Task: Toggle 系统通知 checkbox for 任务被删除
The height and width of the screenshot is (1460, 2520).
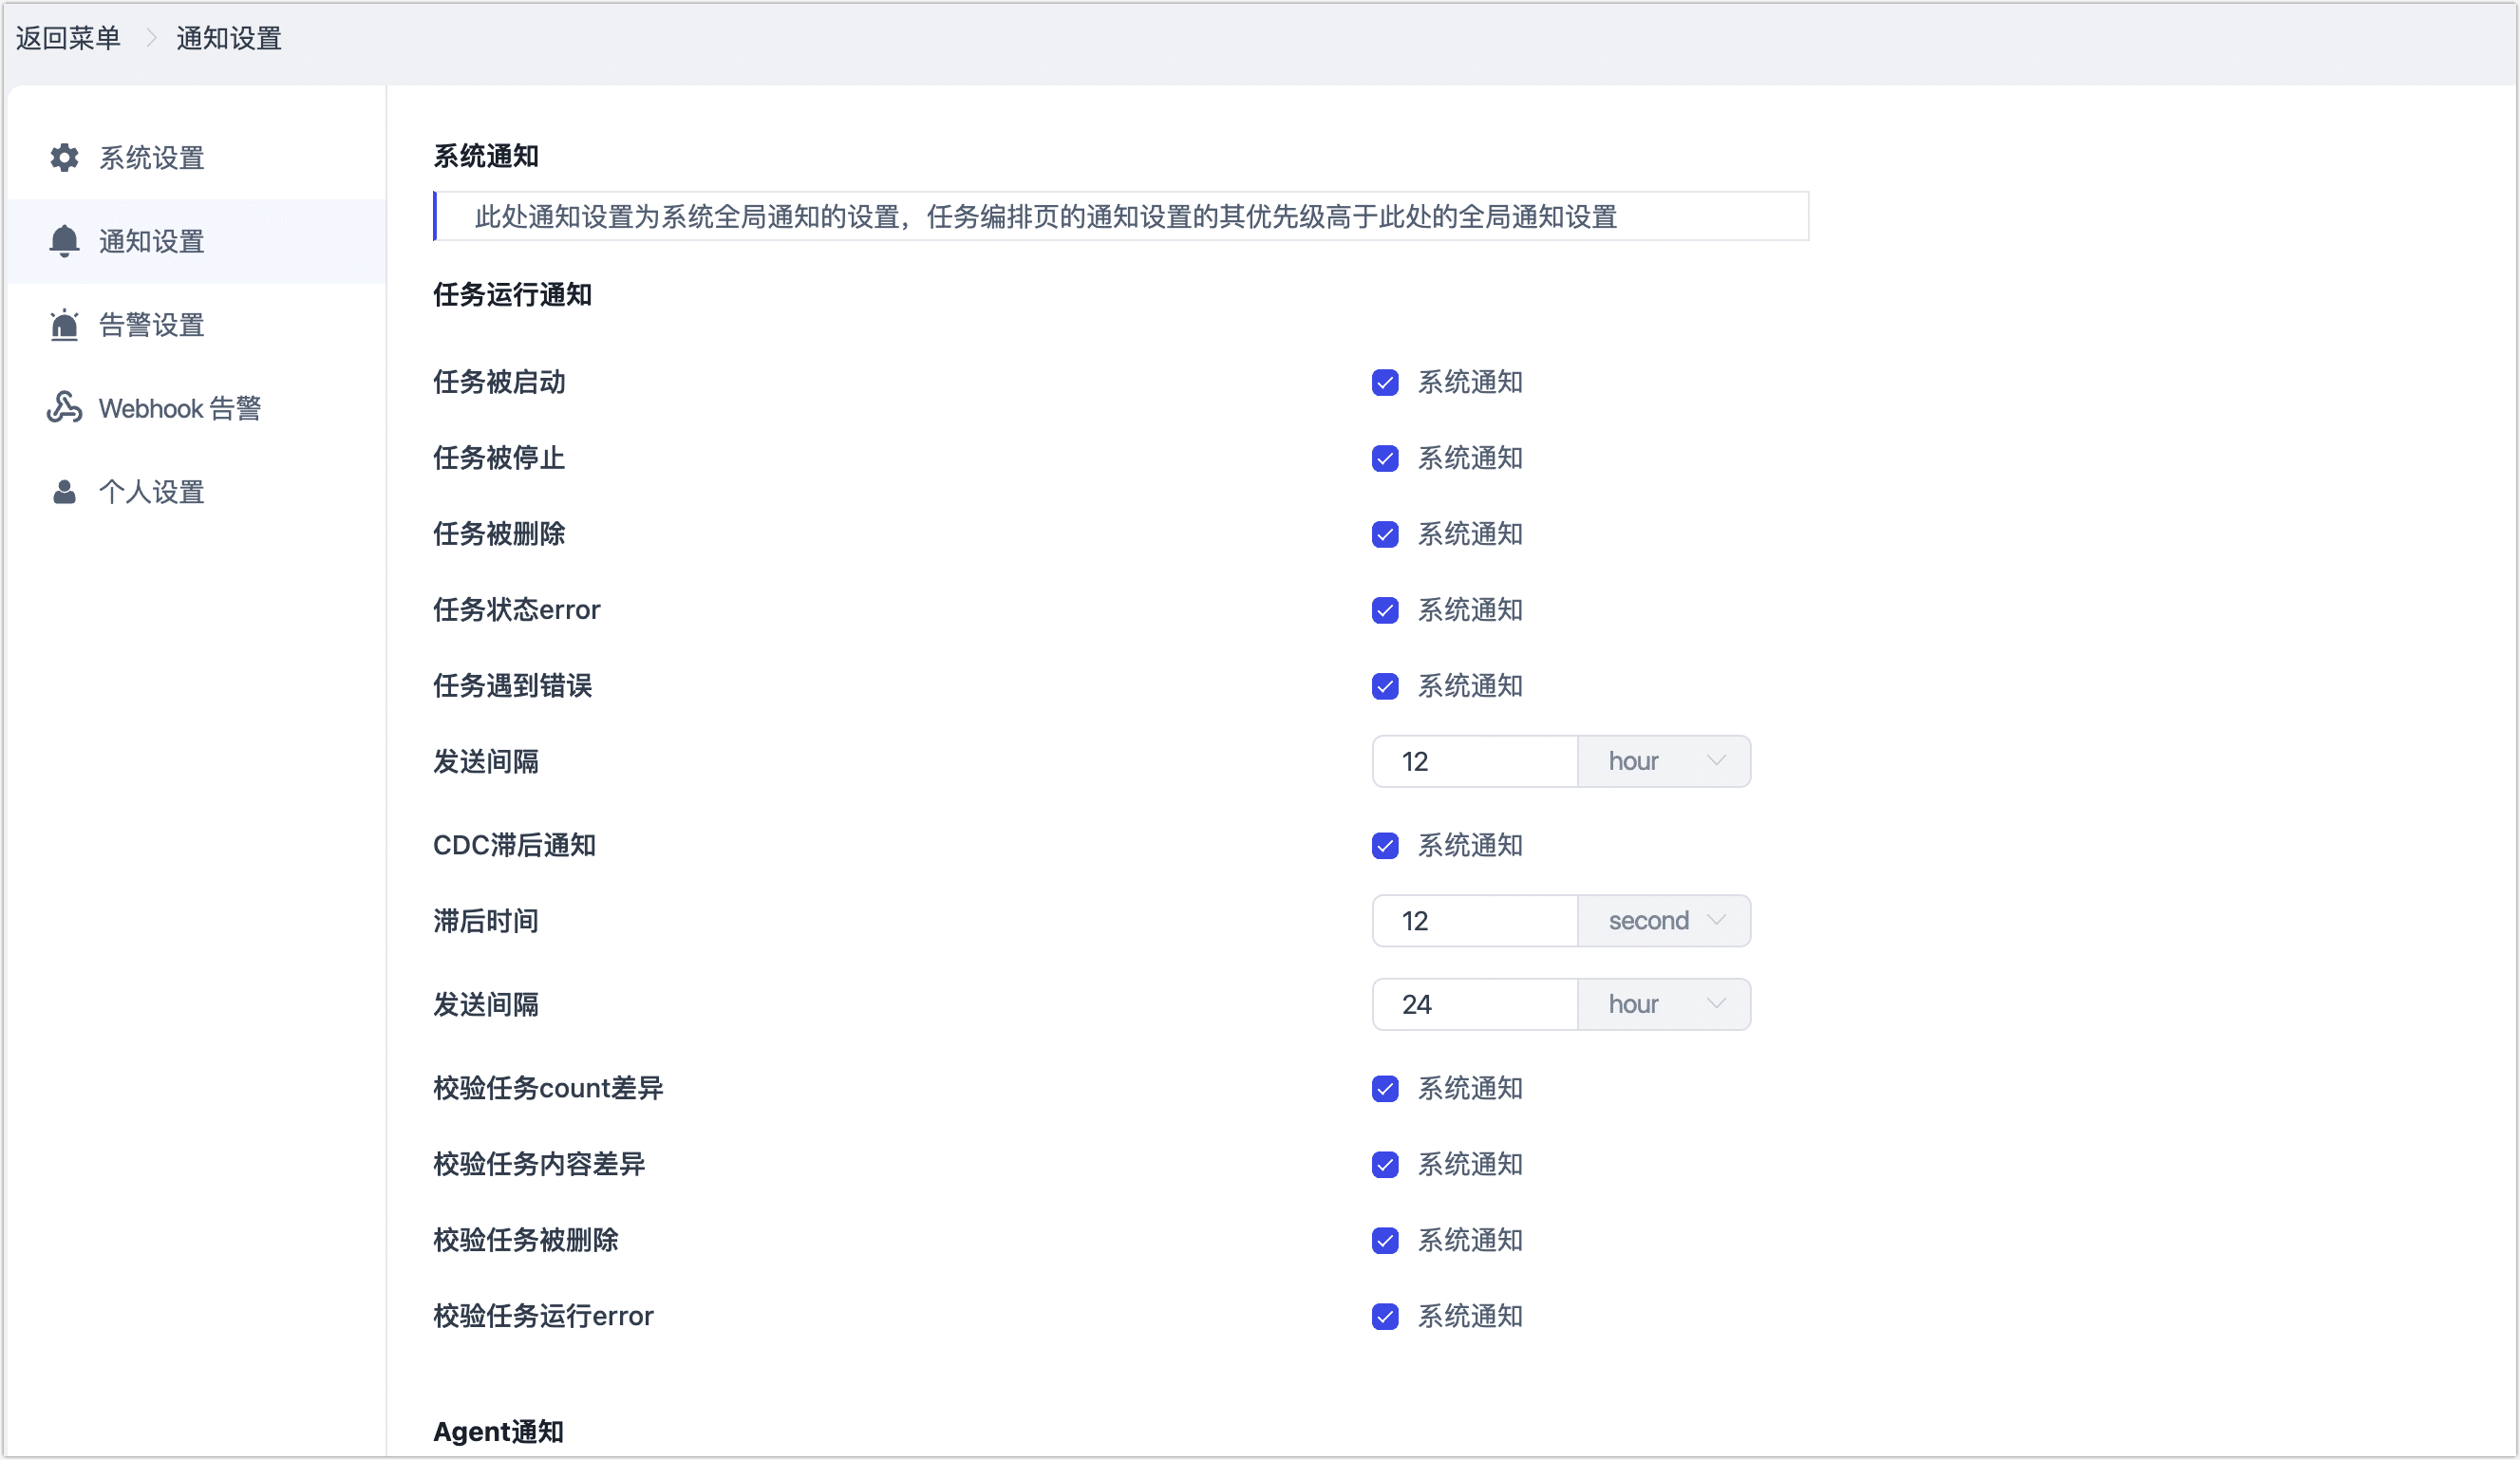Action: [1385, 535]
